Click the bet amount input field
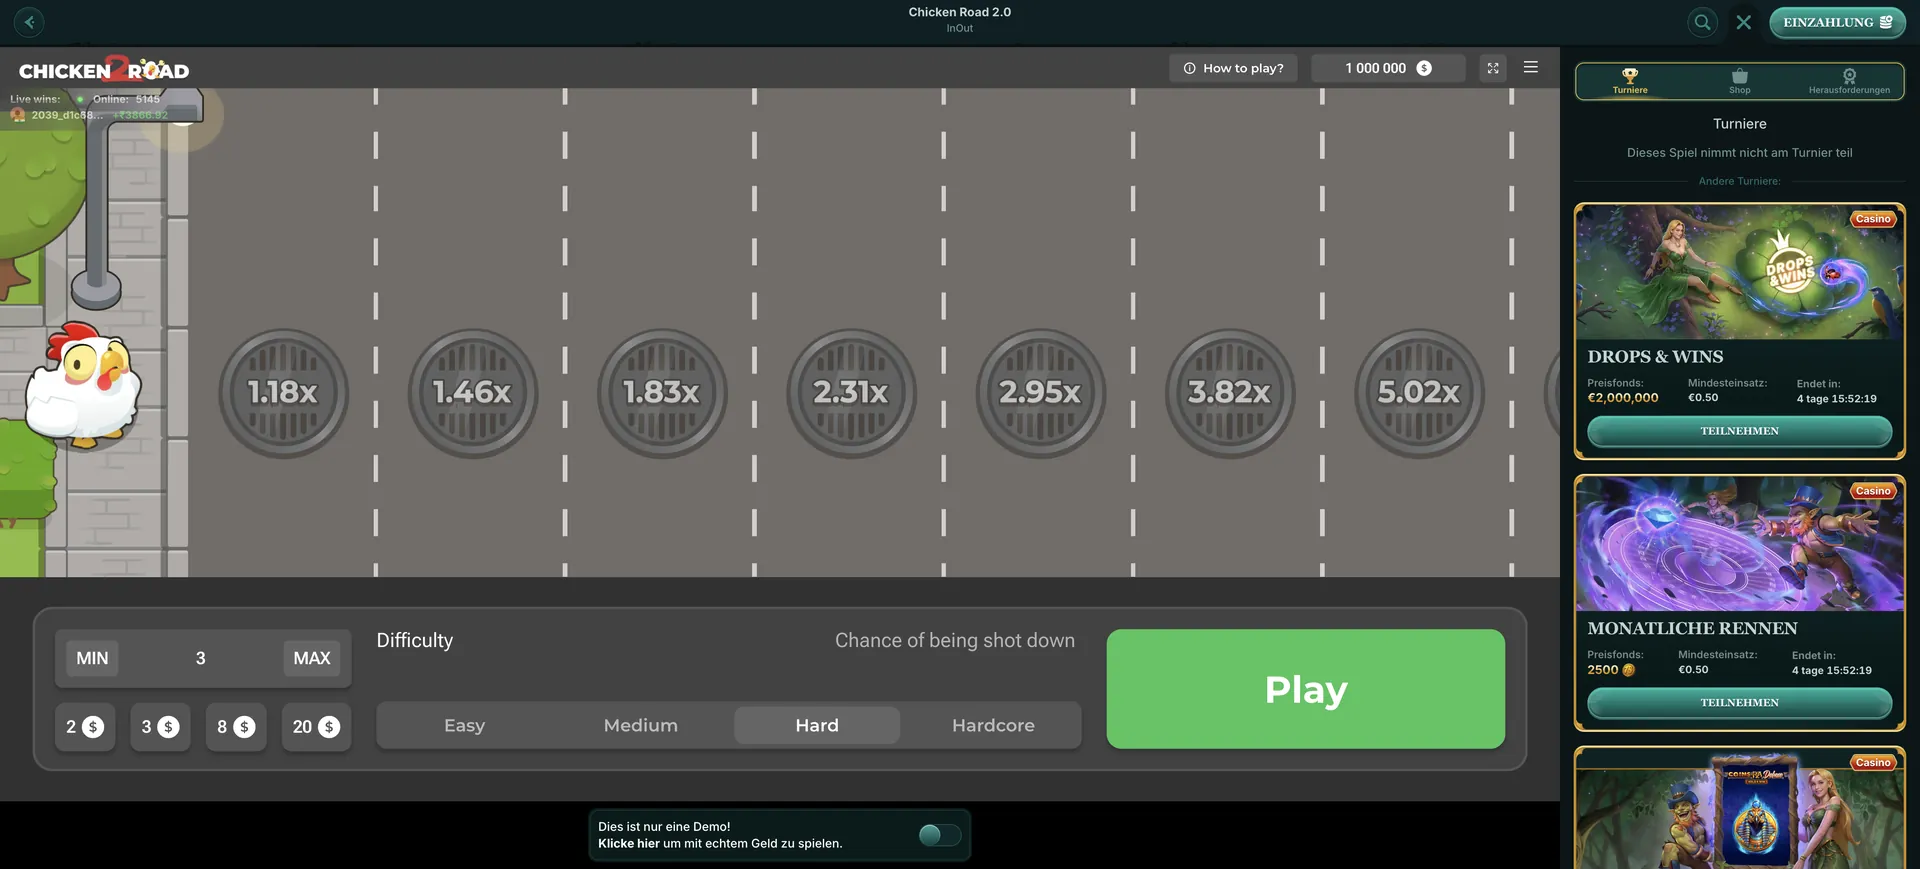The width and height of the screenshot is (1920, 869). (201, 658)
